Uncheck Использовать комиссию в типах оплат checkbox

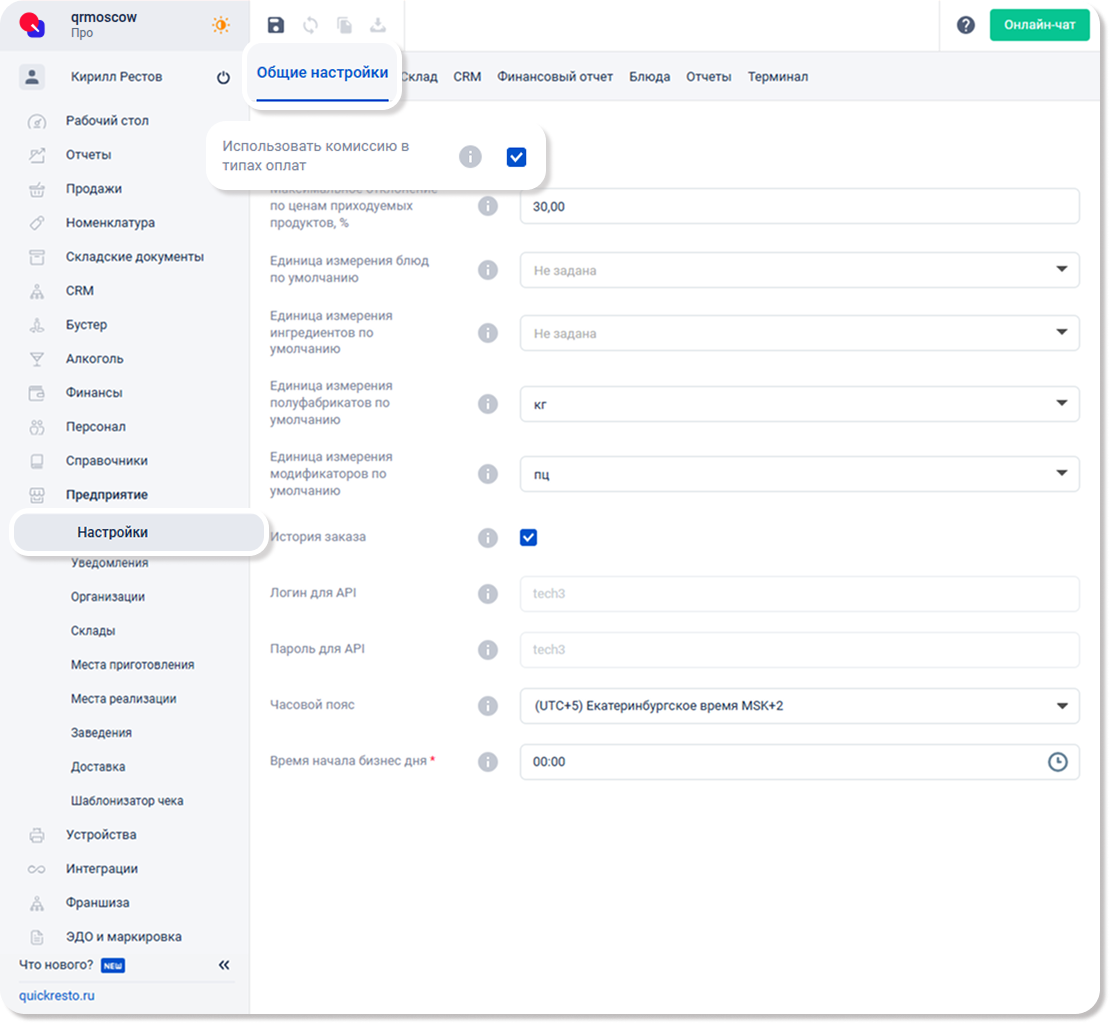pos(516,157)
